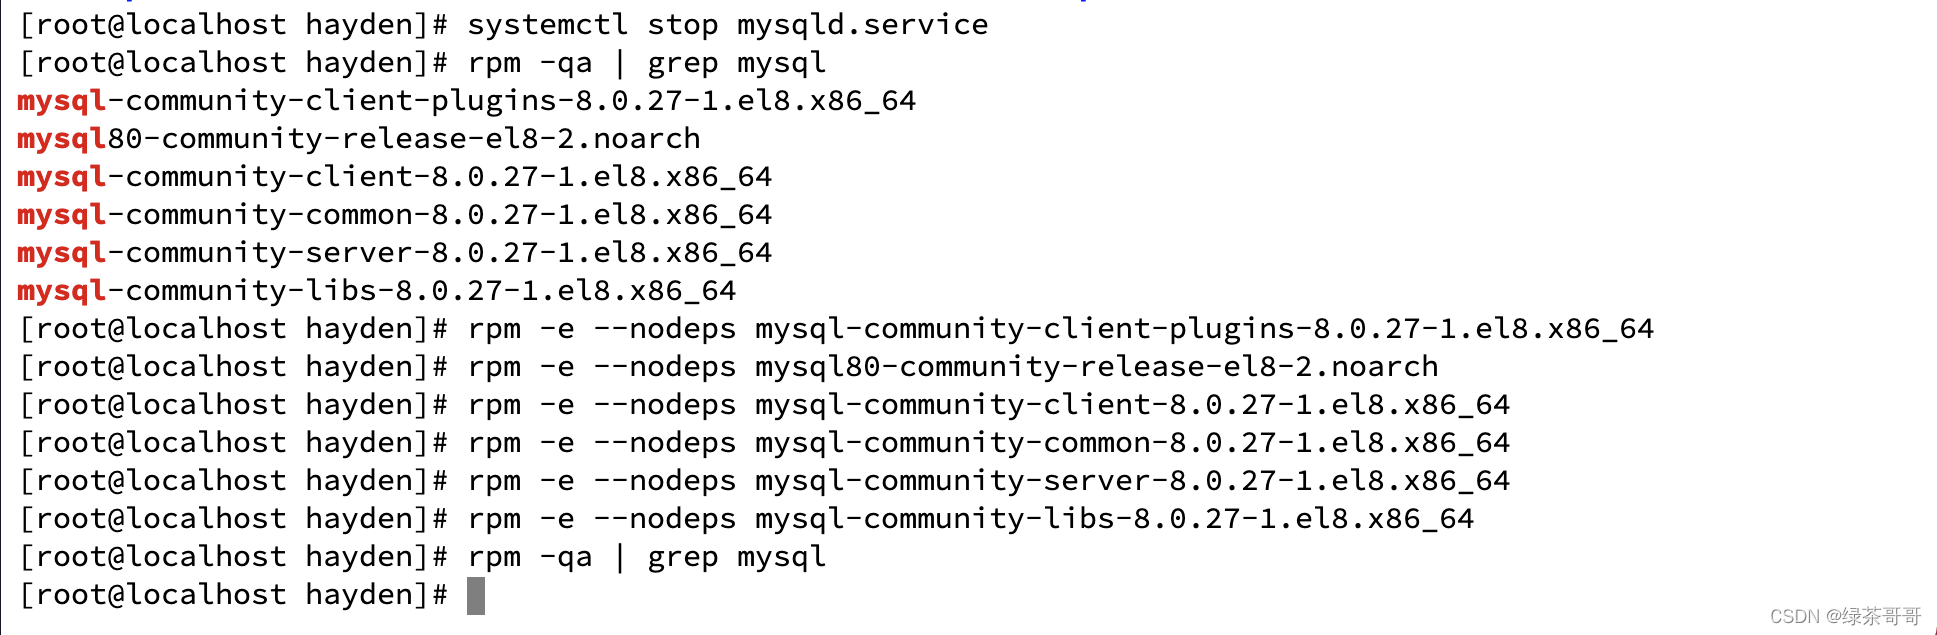The image size is (1937, 635).
Task: Click the mysqld.service word in the first command
Action: pos(862,24)
